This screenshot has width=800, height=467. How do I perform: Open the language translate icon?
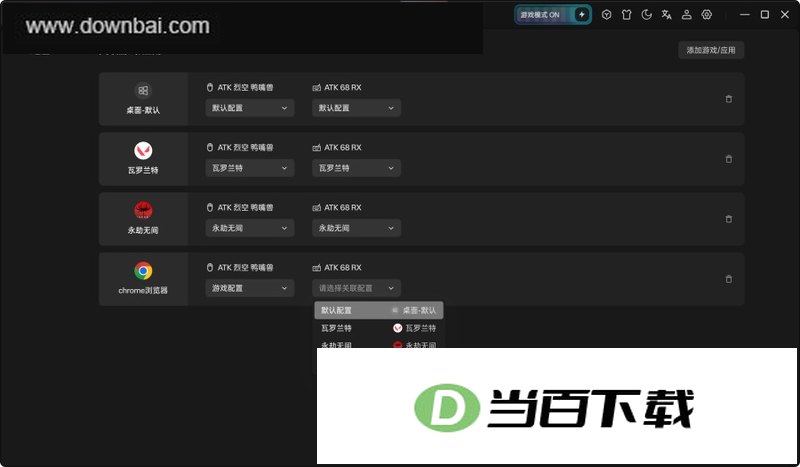click(666, 15)
